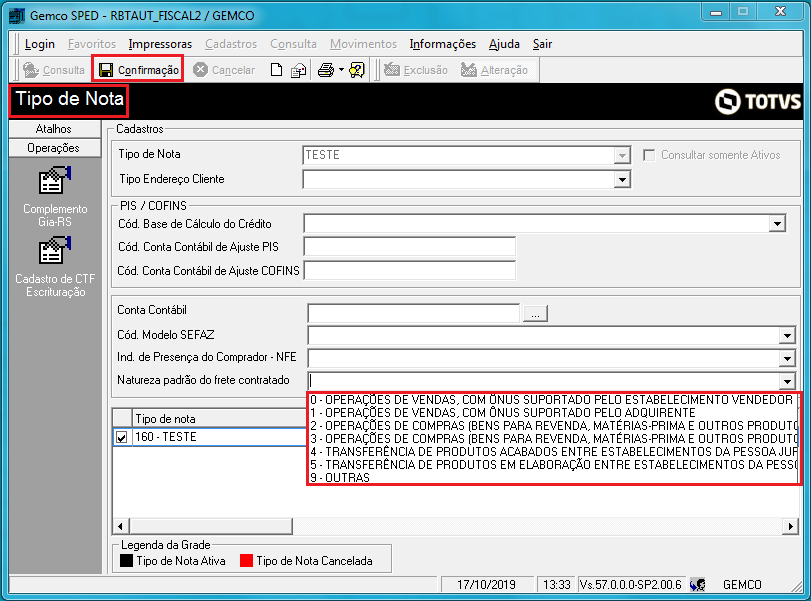Click the Cód. Conta Contábil de Ajuste COFINS field
The image size is (811, 601).
(410, 271)
